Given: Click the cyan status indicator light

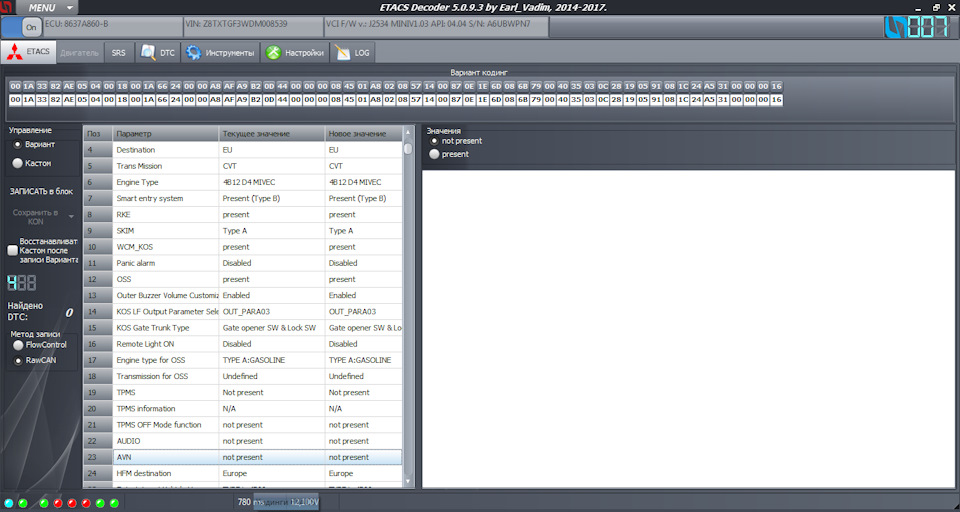Looking at the screenshot, I should (x=9, y=503).
